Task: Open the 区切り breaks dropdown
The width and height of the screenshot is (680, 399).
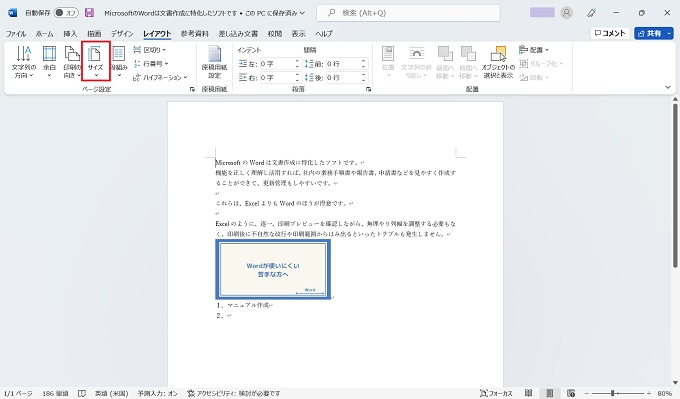Action: pos(150,50)
